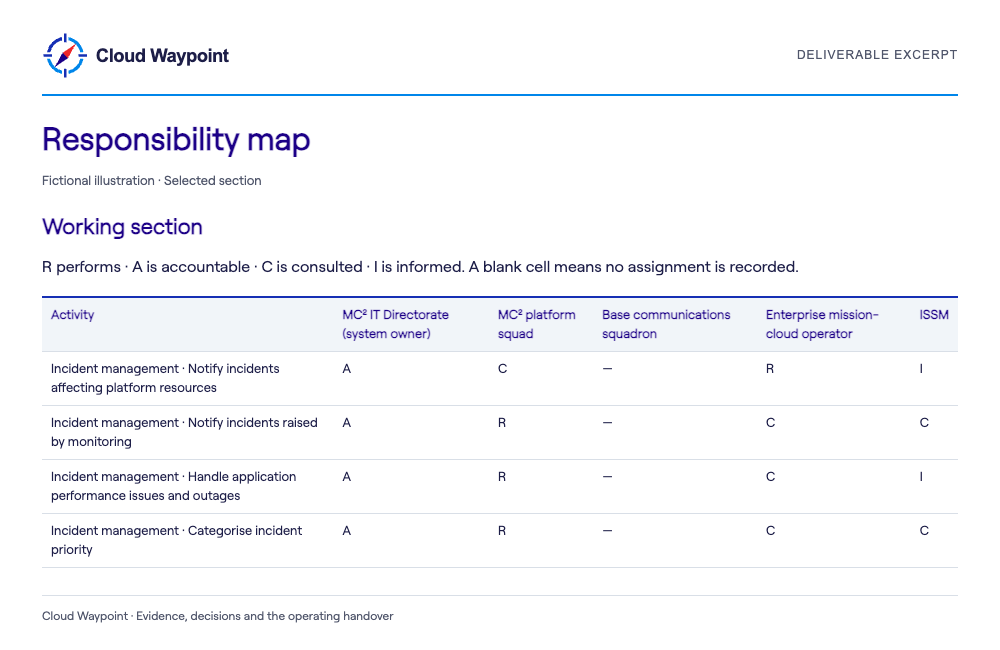Click the R cell in application performance row
1000x650 pixels.
[x=502, y=476]
